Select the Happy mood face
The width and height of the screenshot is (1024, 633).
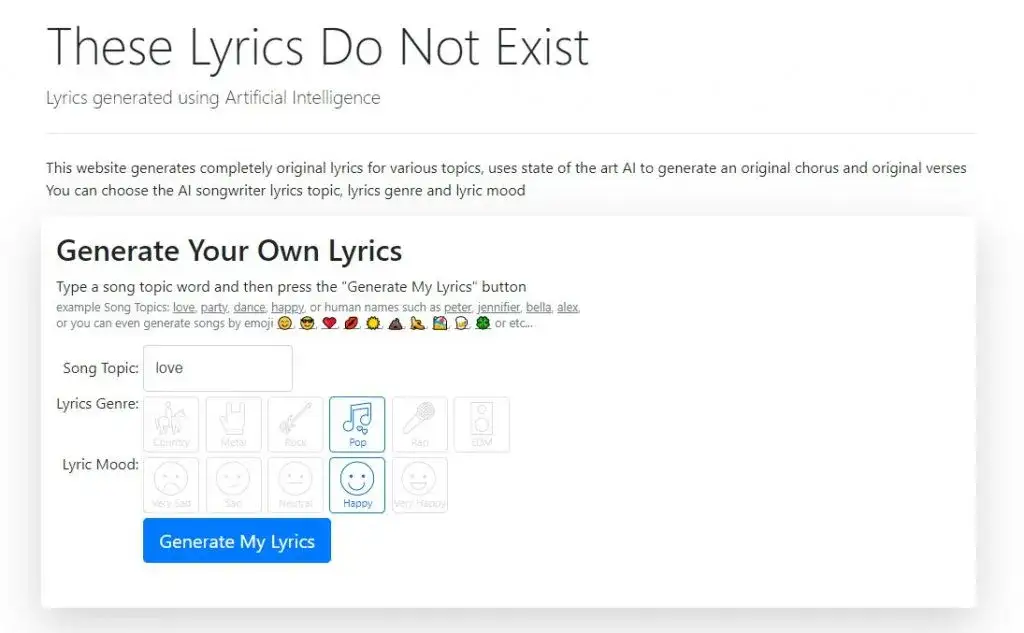pos(357,485)
